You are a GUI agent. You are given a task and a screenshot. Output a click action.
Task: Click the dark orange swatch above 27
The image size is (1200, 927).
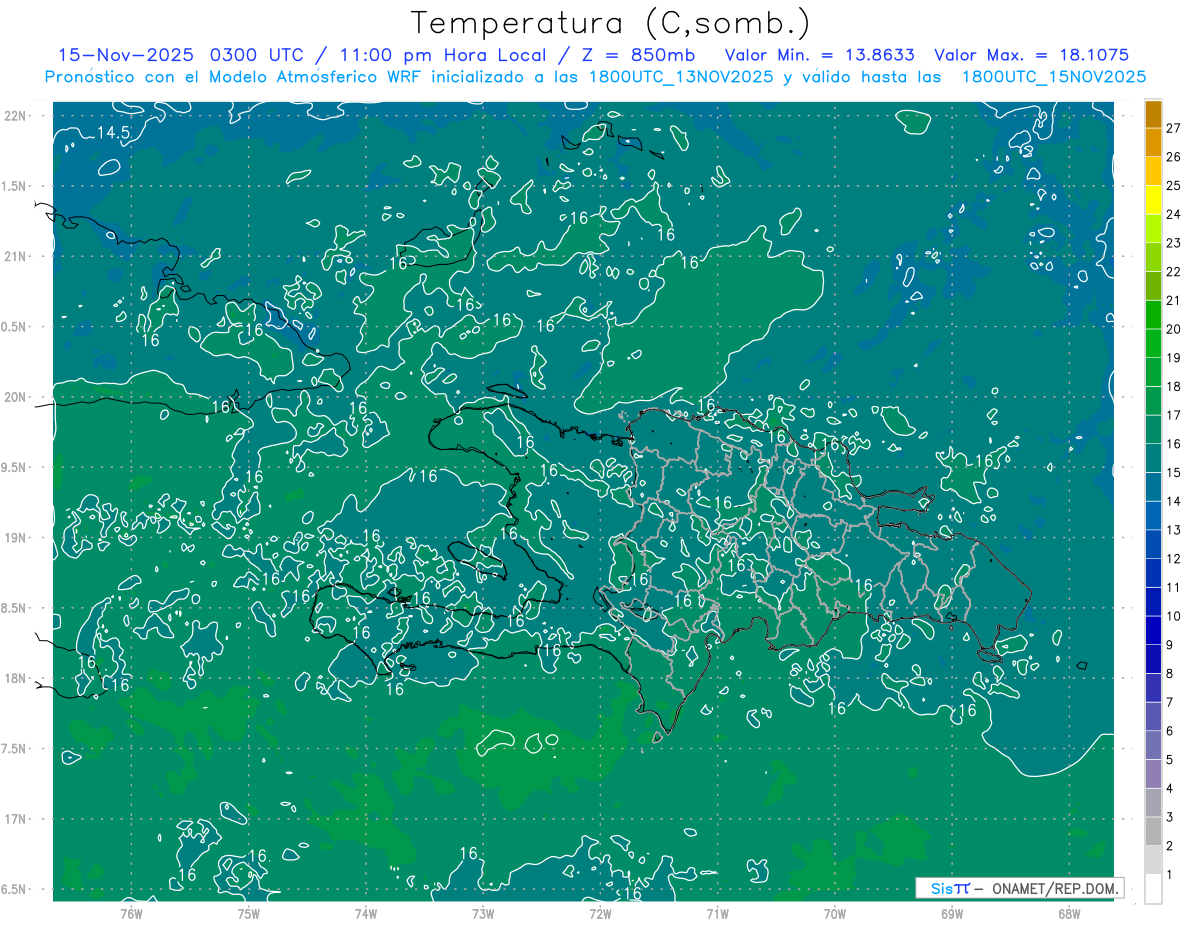coord(1153,114)
